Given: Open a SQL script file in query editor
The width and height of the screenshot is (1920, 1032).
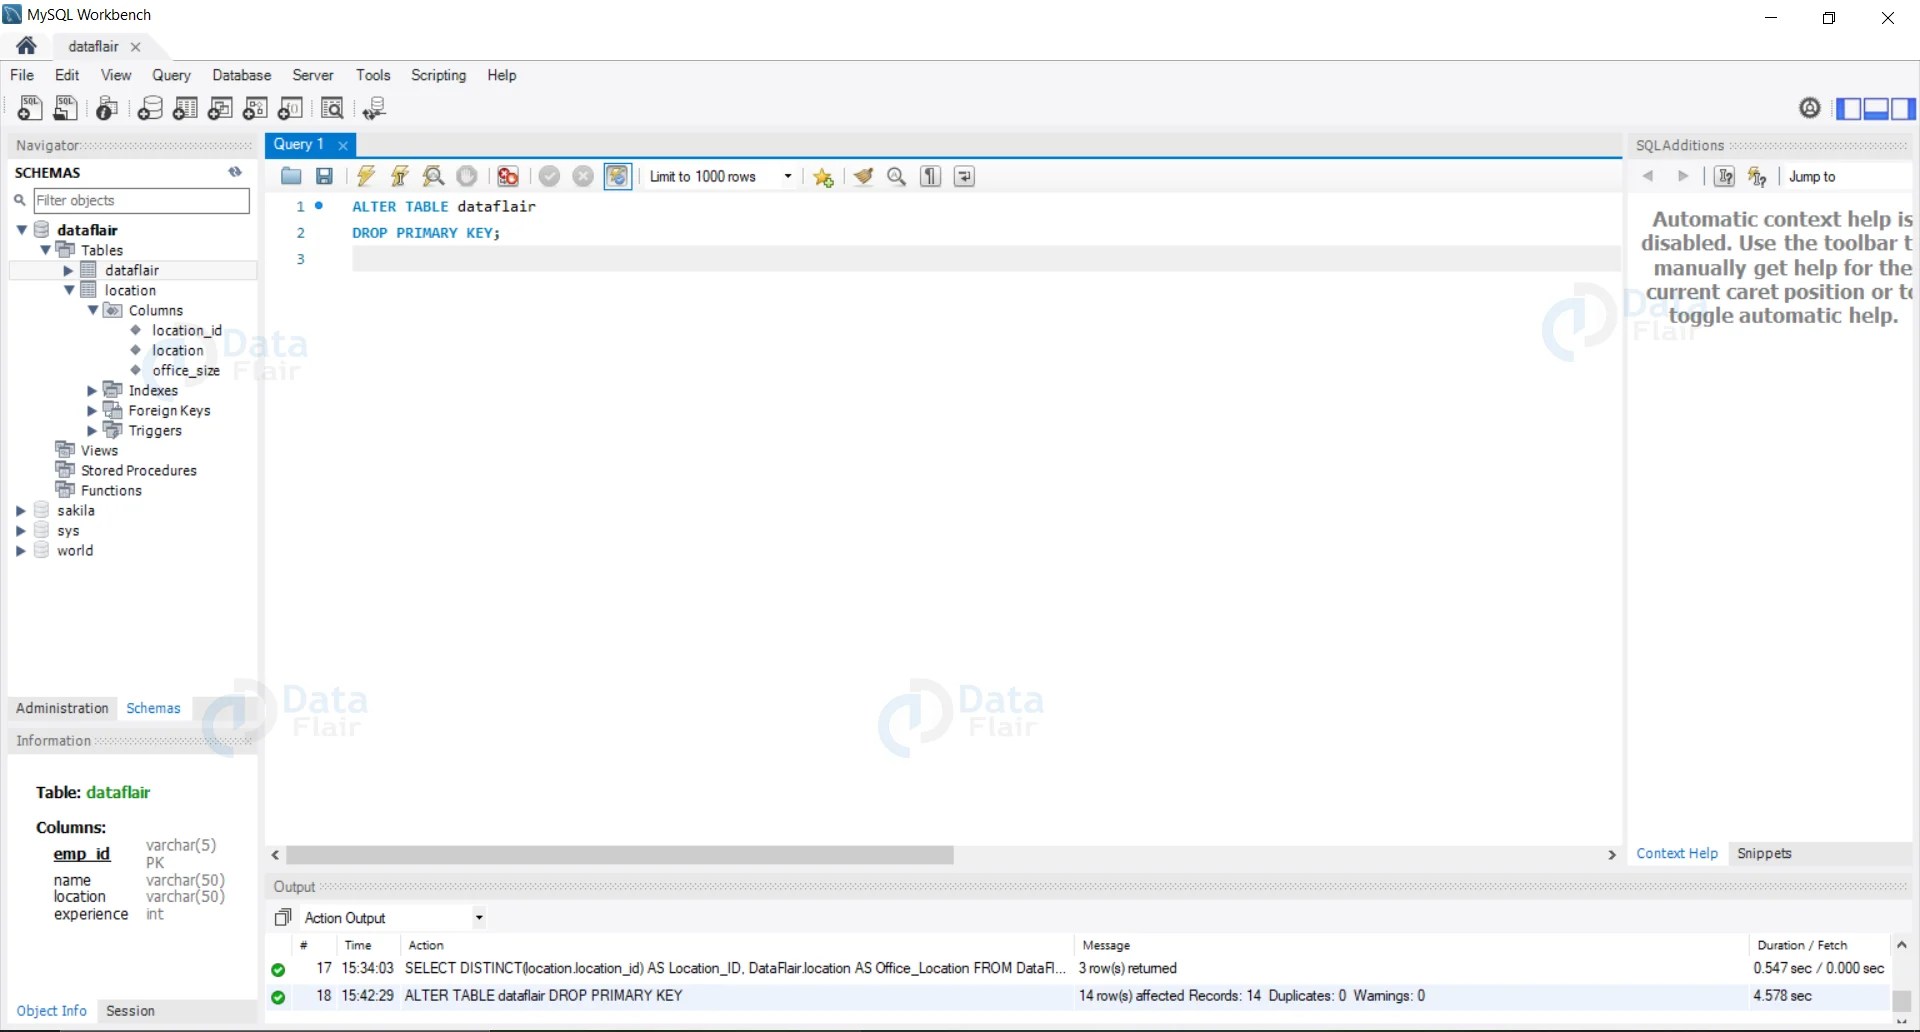Looking at the screenshot, I should click(x=291, y=176).
